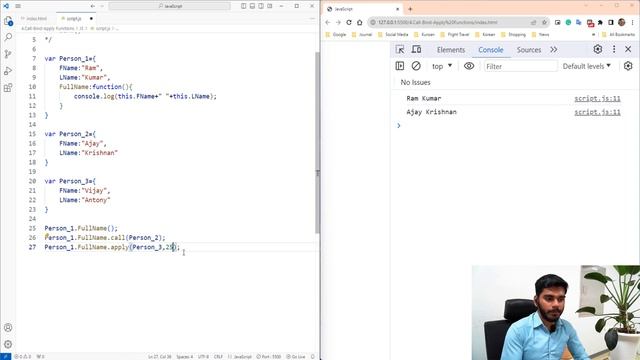This screenshot has height=360, width=640.
Task: Open editor More Actions ellipsis
Action: (x=312, y=19)
